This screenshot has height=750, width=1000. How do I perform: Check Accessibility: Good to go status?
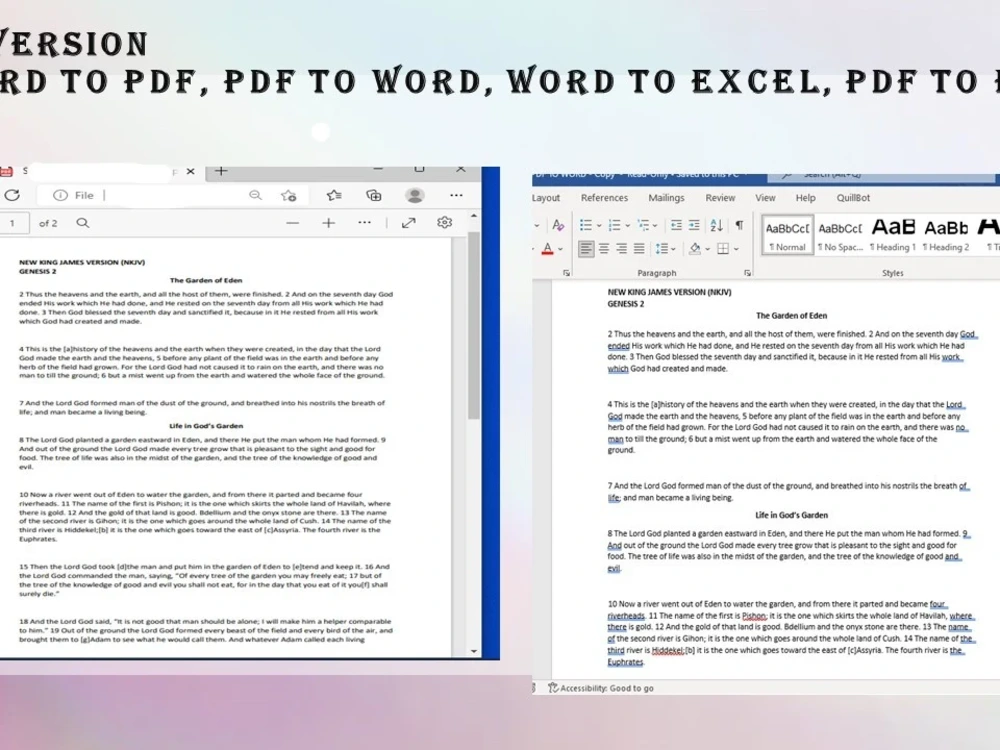(601, 688)
